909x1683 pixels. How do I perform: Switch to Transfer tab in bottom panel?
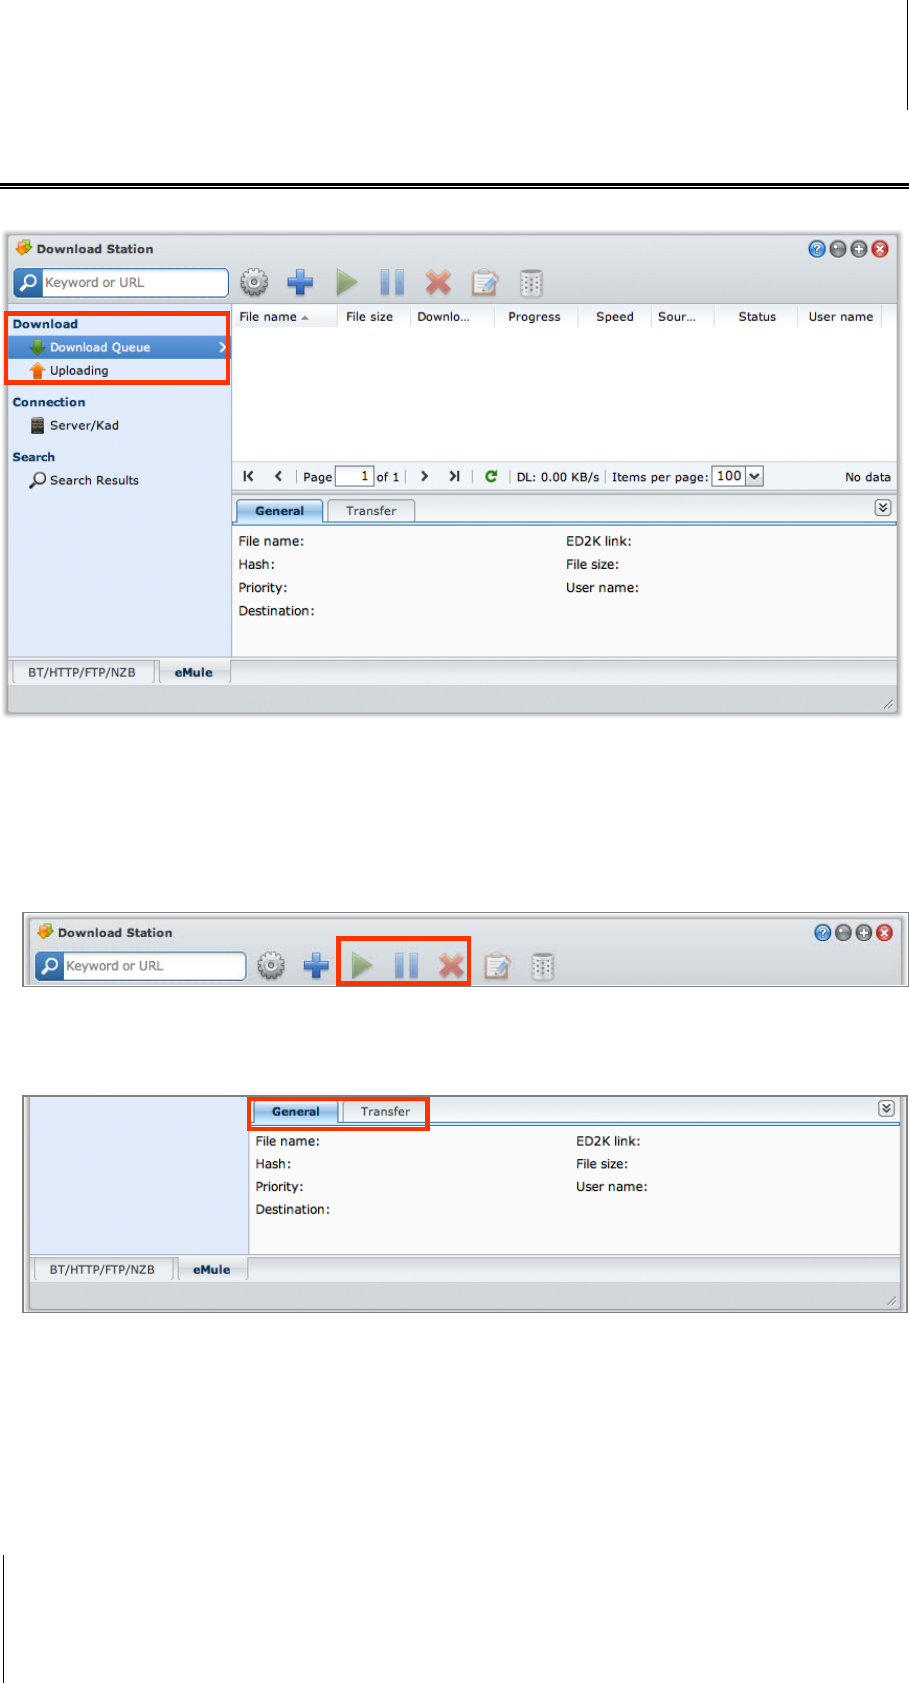coord(386,1111)
